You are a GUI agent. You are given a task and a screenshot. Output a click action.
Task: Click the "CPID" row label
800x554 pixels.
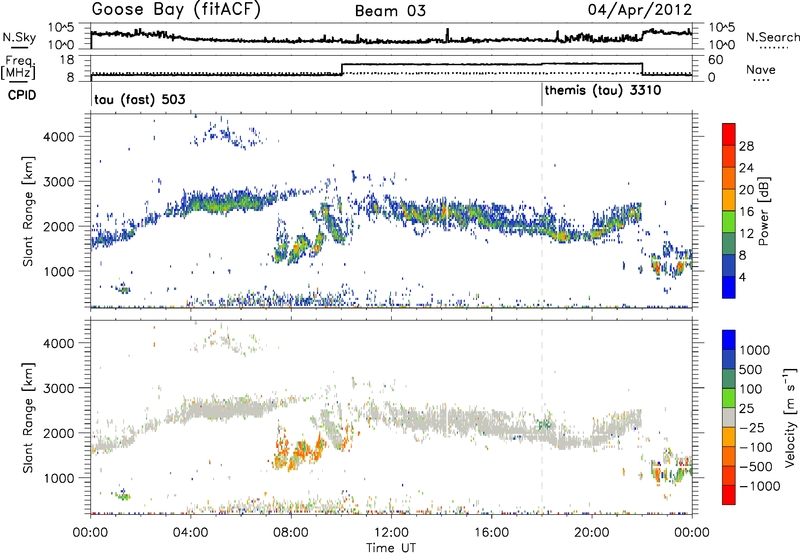click(22, 95)
